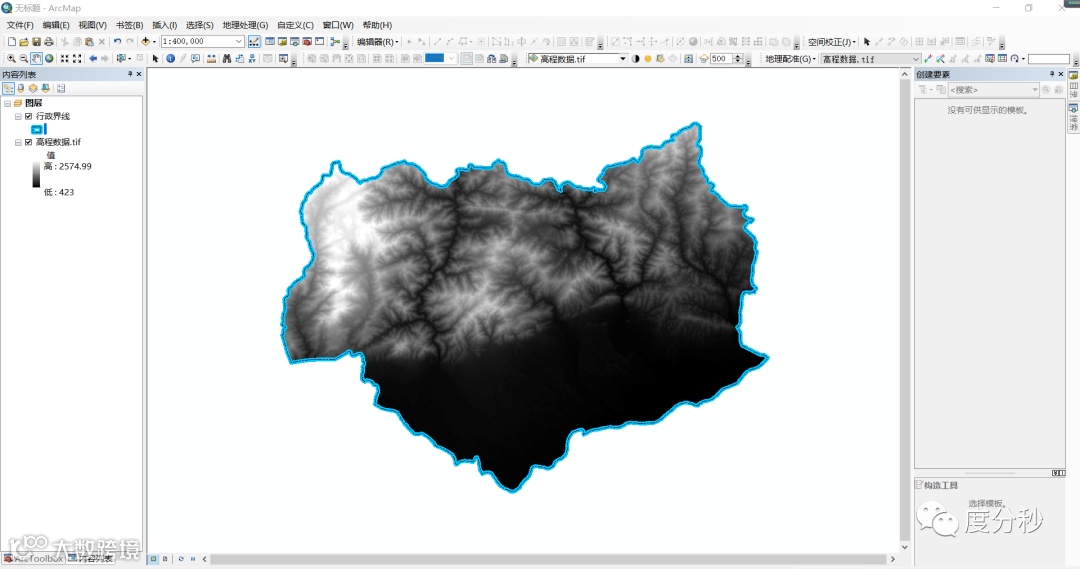The height and width of the screenshot is (569, 1080).
Task: Switch to List By Drawing Order
Action: coord(8,88)
